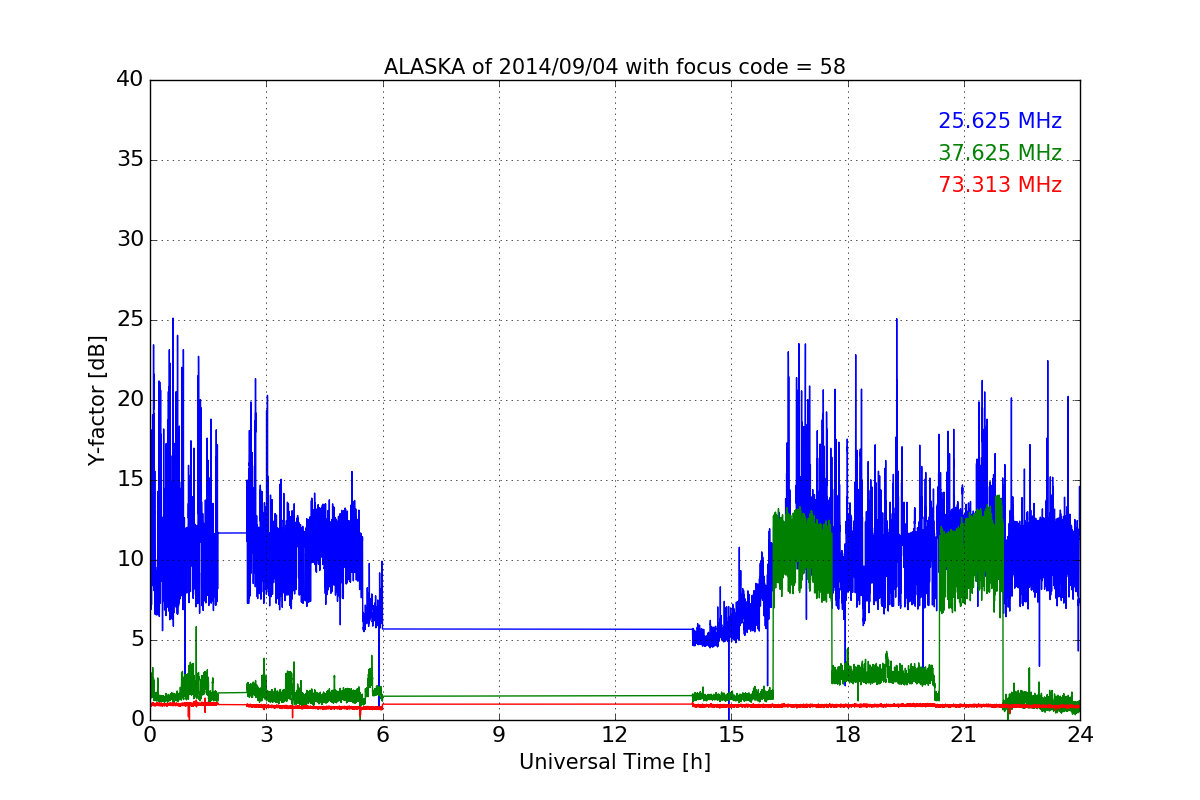This screenshot has height=800, width=1200.
Task: Click the x-axis tick label 3
Action: tap(266, 735)
